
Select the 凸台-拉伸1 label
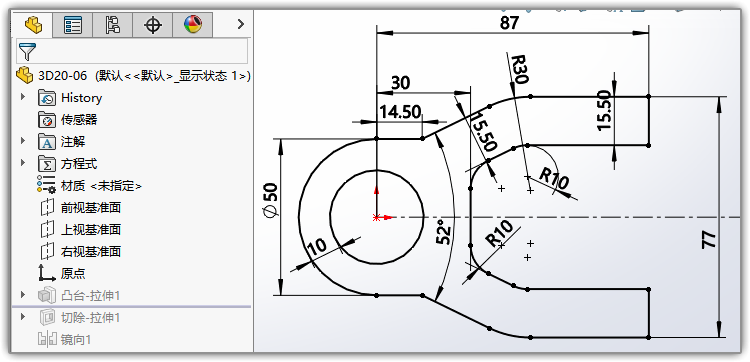point(90,296)
